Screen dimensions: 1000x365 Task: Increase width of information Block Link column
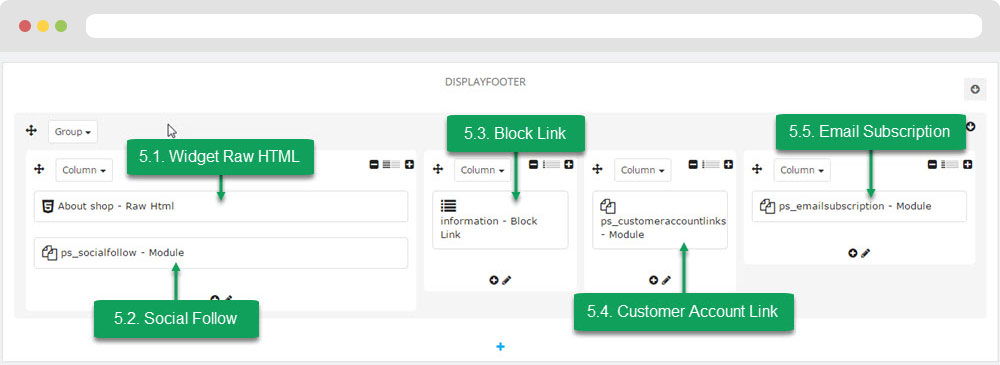[x=569, y=164]
